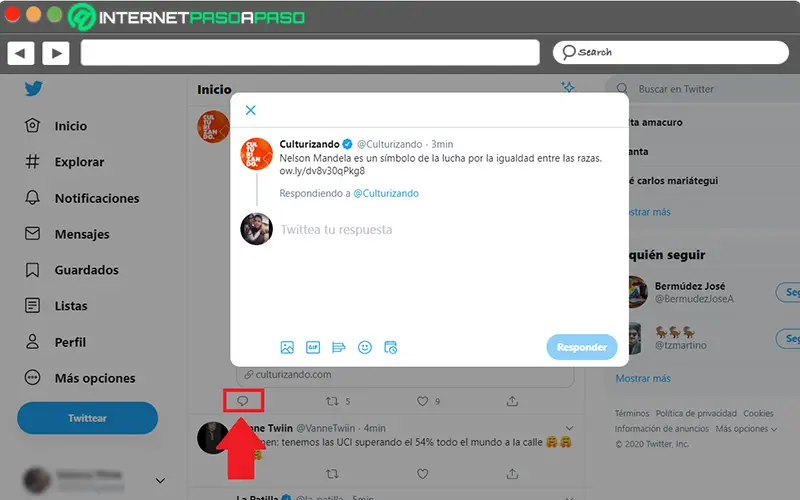The width and height of the screenshot is (800, 500).
Task: Open Listas in sidebar
Action: (56, 306)
